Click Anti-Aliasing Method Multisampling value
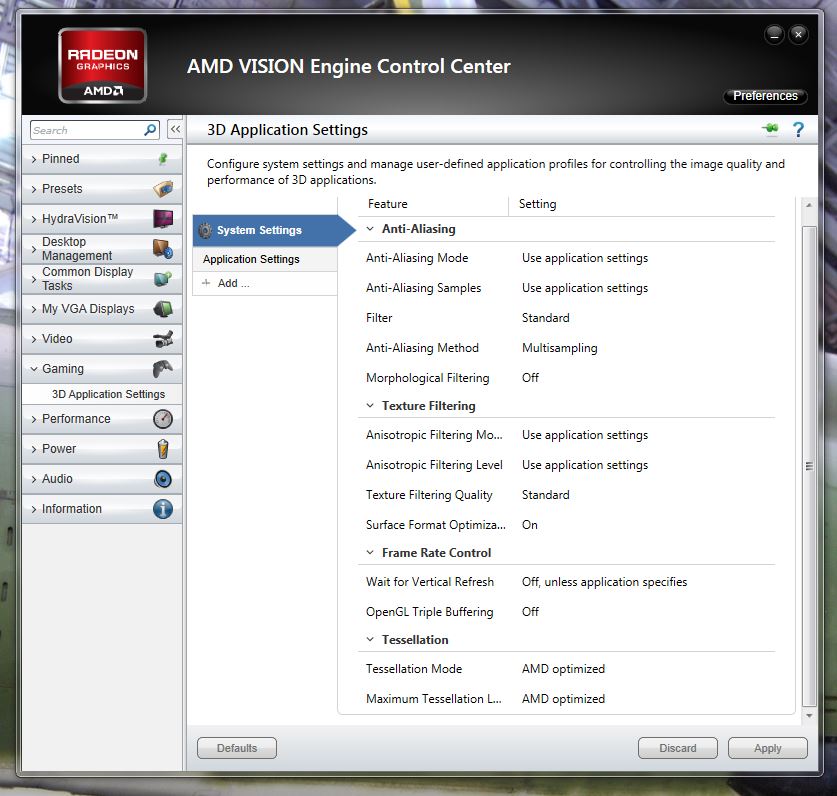The image size is (837, 796). 559,348
